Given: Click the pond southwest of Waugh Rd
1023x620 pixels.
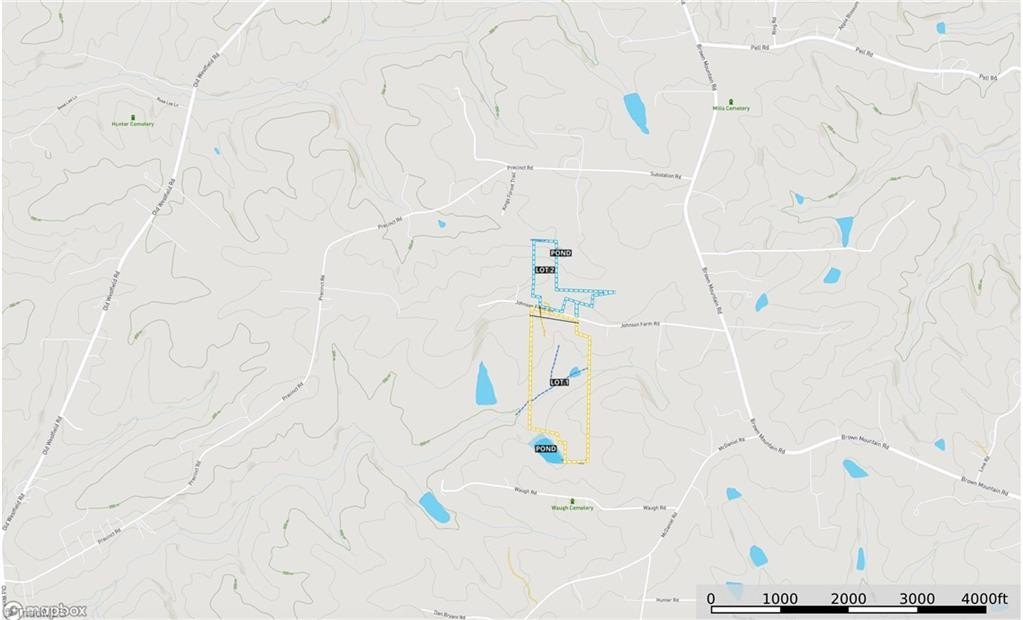Looking at the screenshot, I should point(435,507).
